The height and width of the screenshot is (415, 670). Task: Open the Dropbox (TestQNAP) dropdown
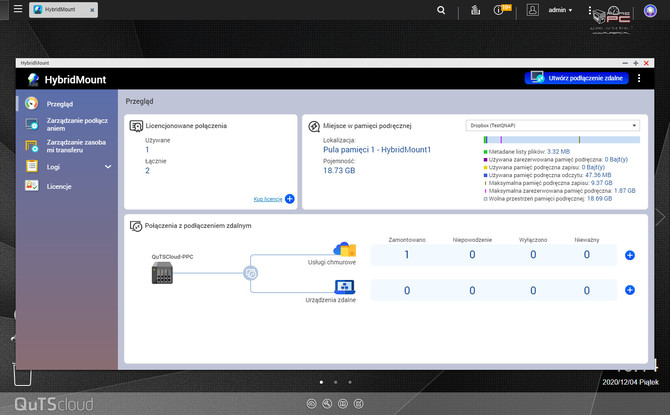[x=552, y=125]
